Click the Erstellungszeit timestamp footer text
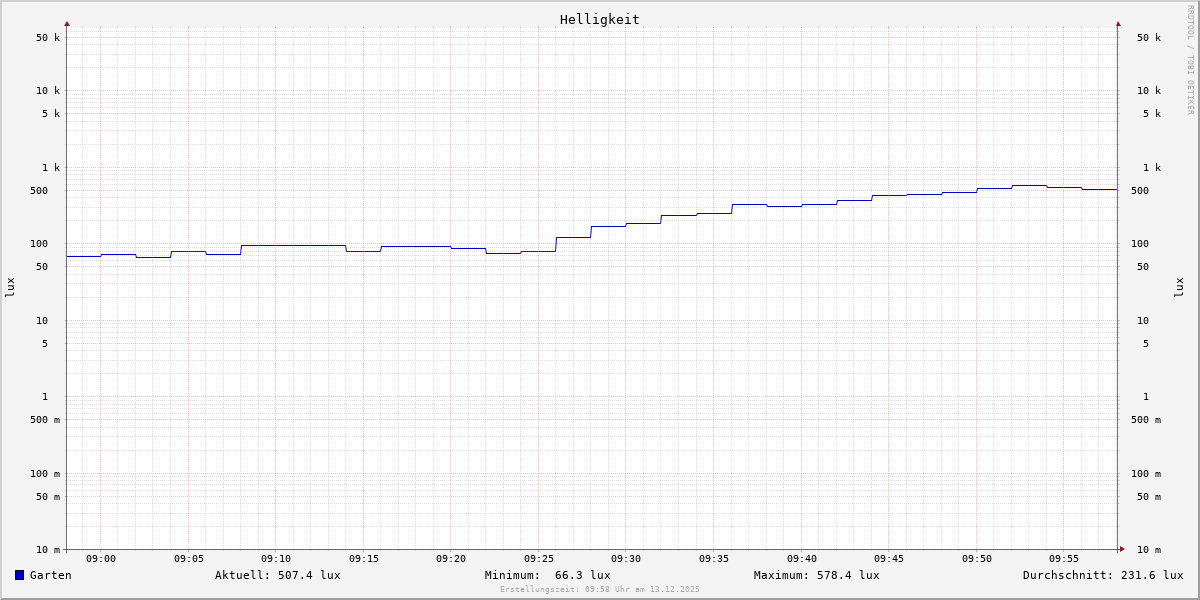Viewport: 1200px width, 600px height. point(600,590)
